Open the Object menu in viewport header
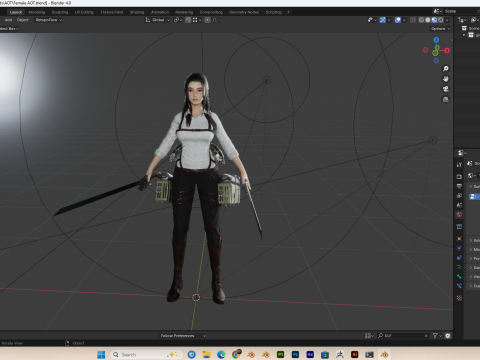480x360 pixels. pyautogui.click(x=23, y=20)
